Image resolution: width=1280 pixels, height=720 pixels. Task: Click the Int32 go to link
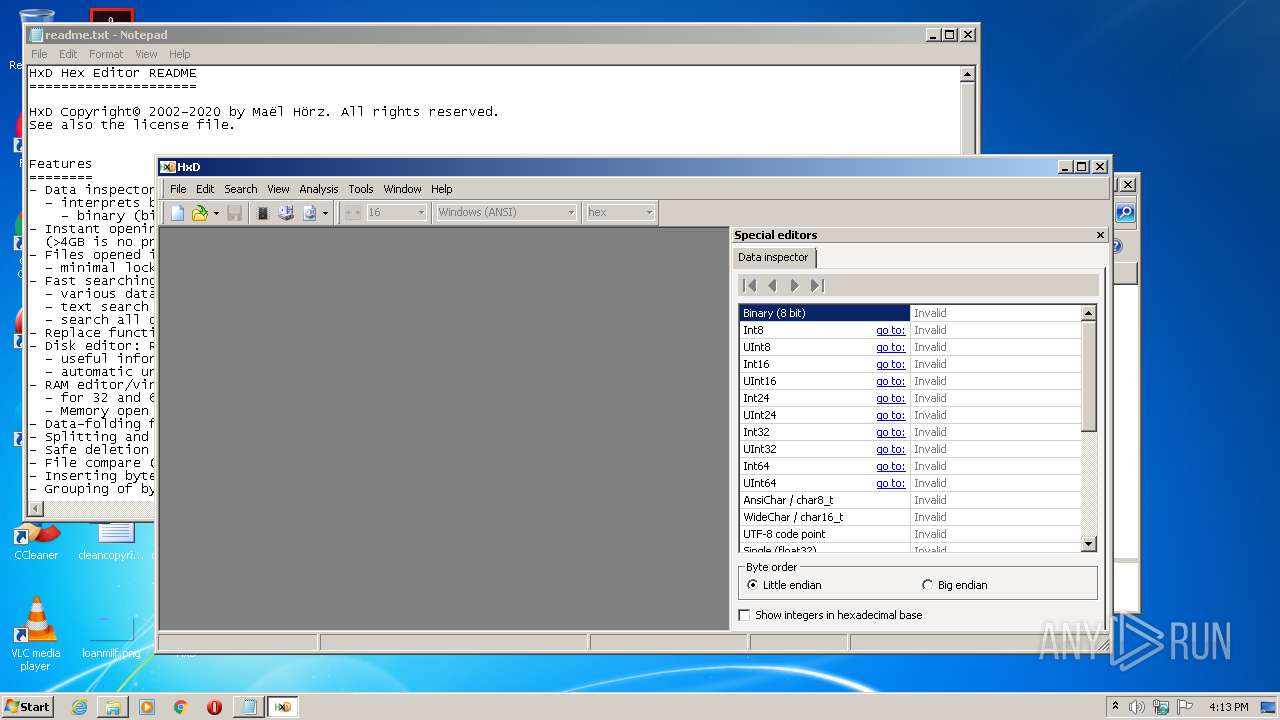pyautogui.click(x=890, y=432)
